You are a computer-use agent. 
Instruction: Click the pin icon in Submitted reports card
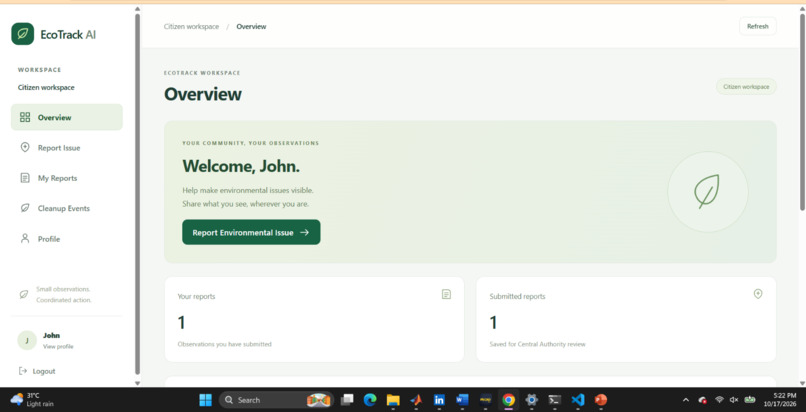tap(758, 294)
